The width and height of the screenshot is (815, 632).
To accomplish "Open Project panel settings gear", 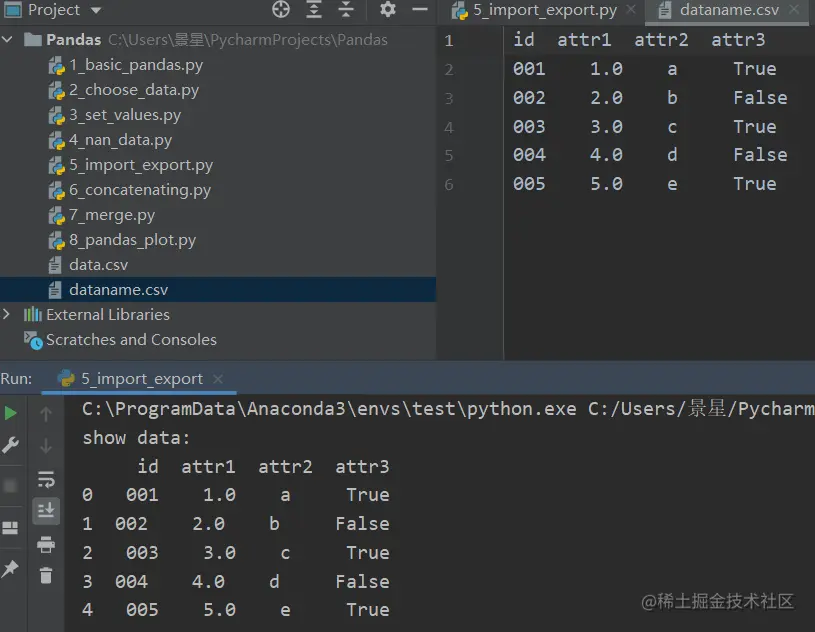I will [387, 9].
